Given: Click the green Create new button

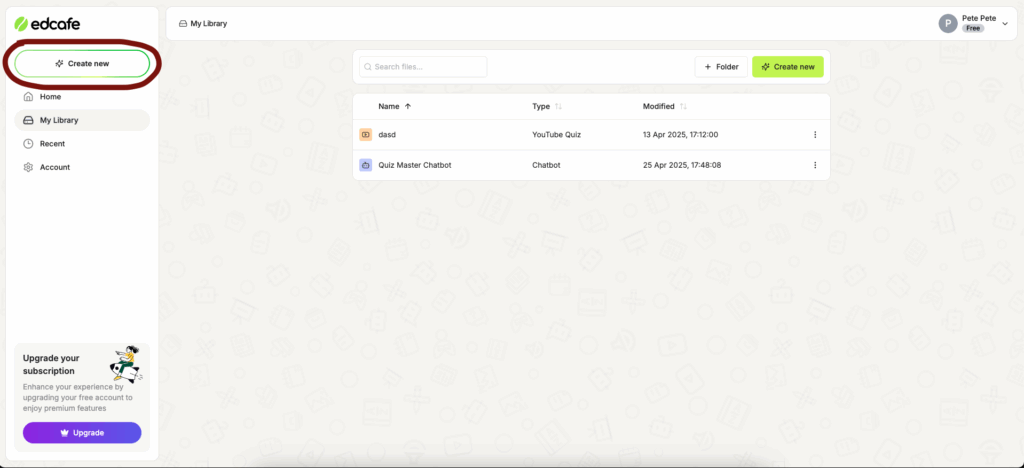Looking at the screenshot, I should [788, 67].
